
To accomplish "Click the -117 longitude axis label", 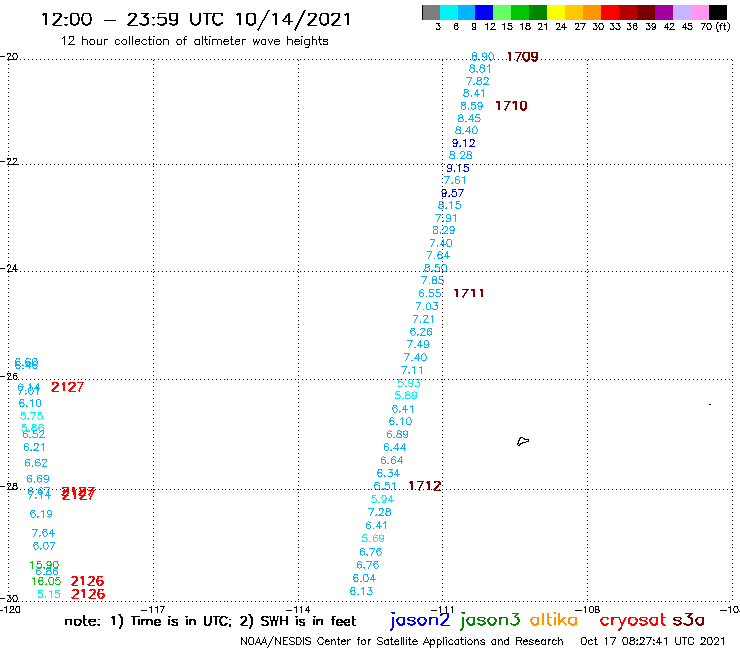I will [x=153, y=609].
